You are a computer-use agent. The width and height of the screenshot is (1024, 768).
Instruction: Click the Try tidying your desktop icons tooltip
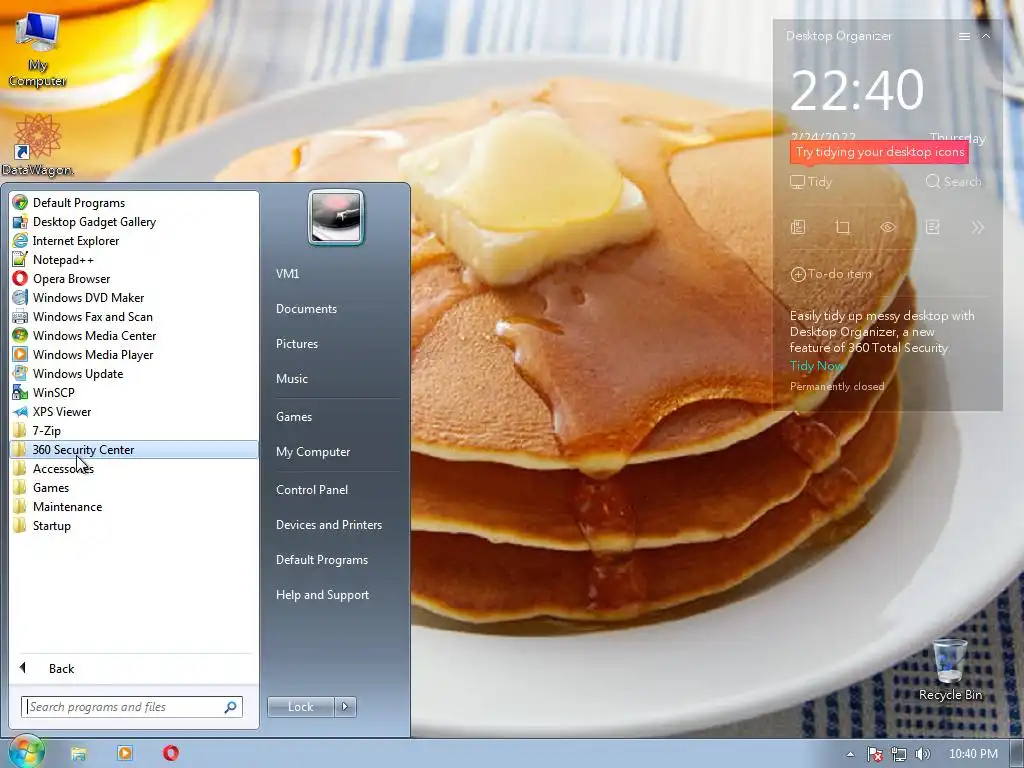point(879,152)
